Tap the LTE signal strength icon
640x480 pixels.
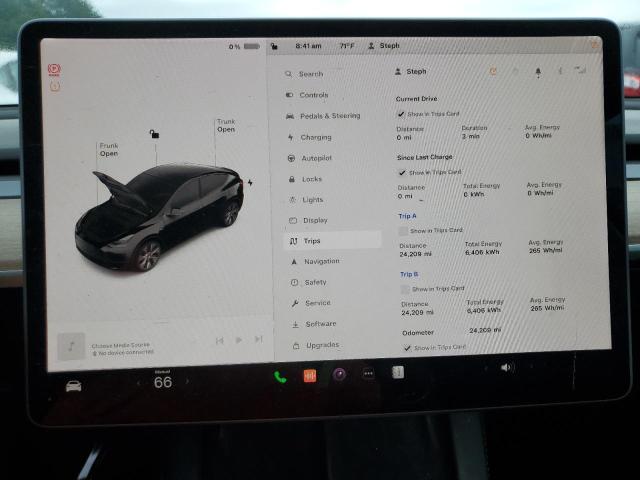coord(580,70)
